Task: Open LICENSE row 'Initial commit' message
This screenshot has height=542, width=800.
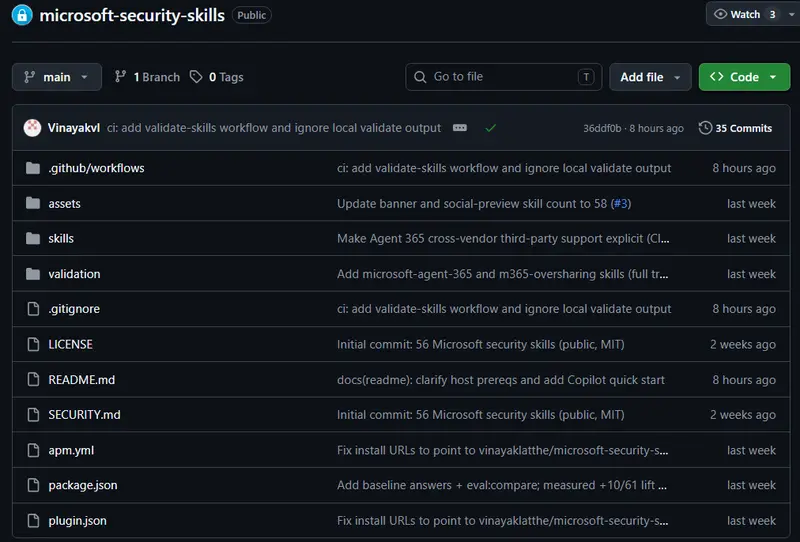Action: tap(481, 344)
